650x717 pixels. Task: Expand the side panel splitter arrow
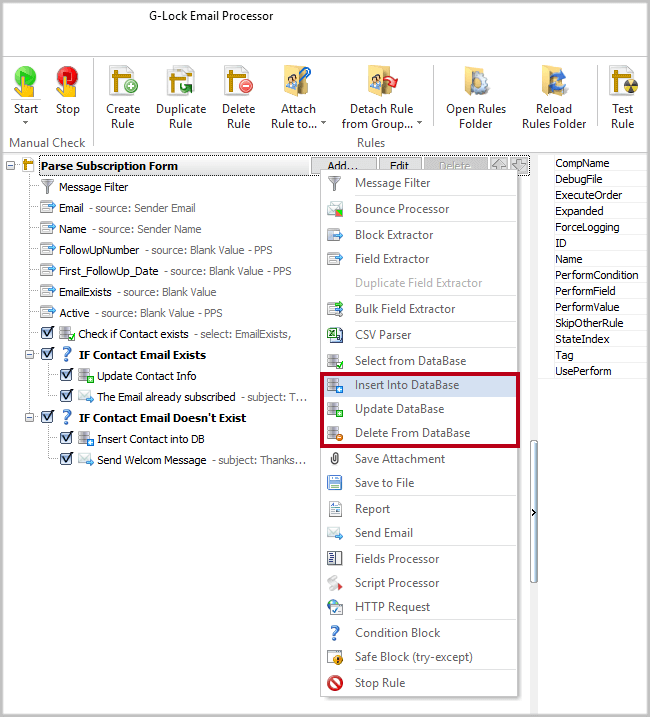tap(533, 513)
